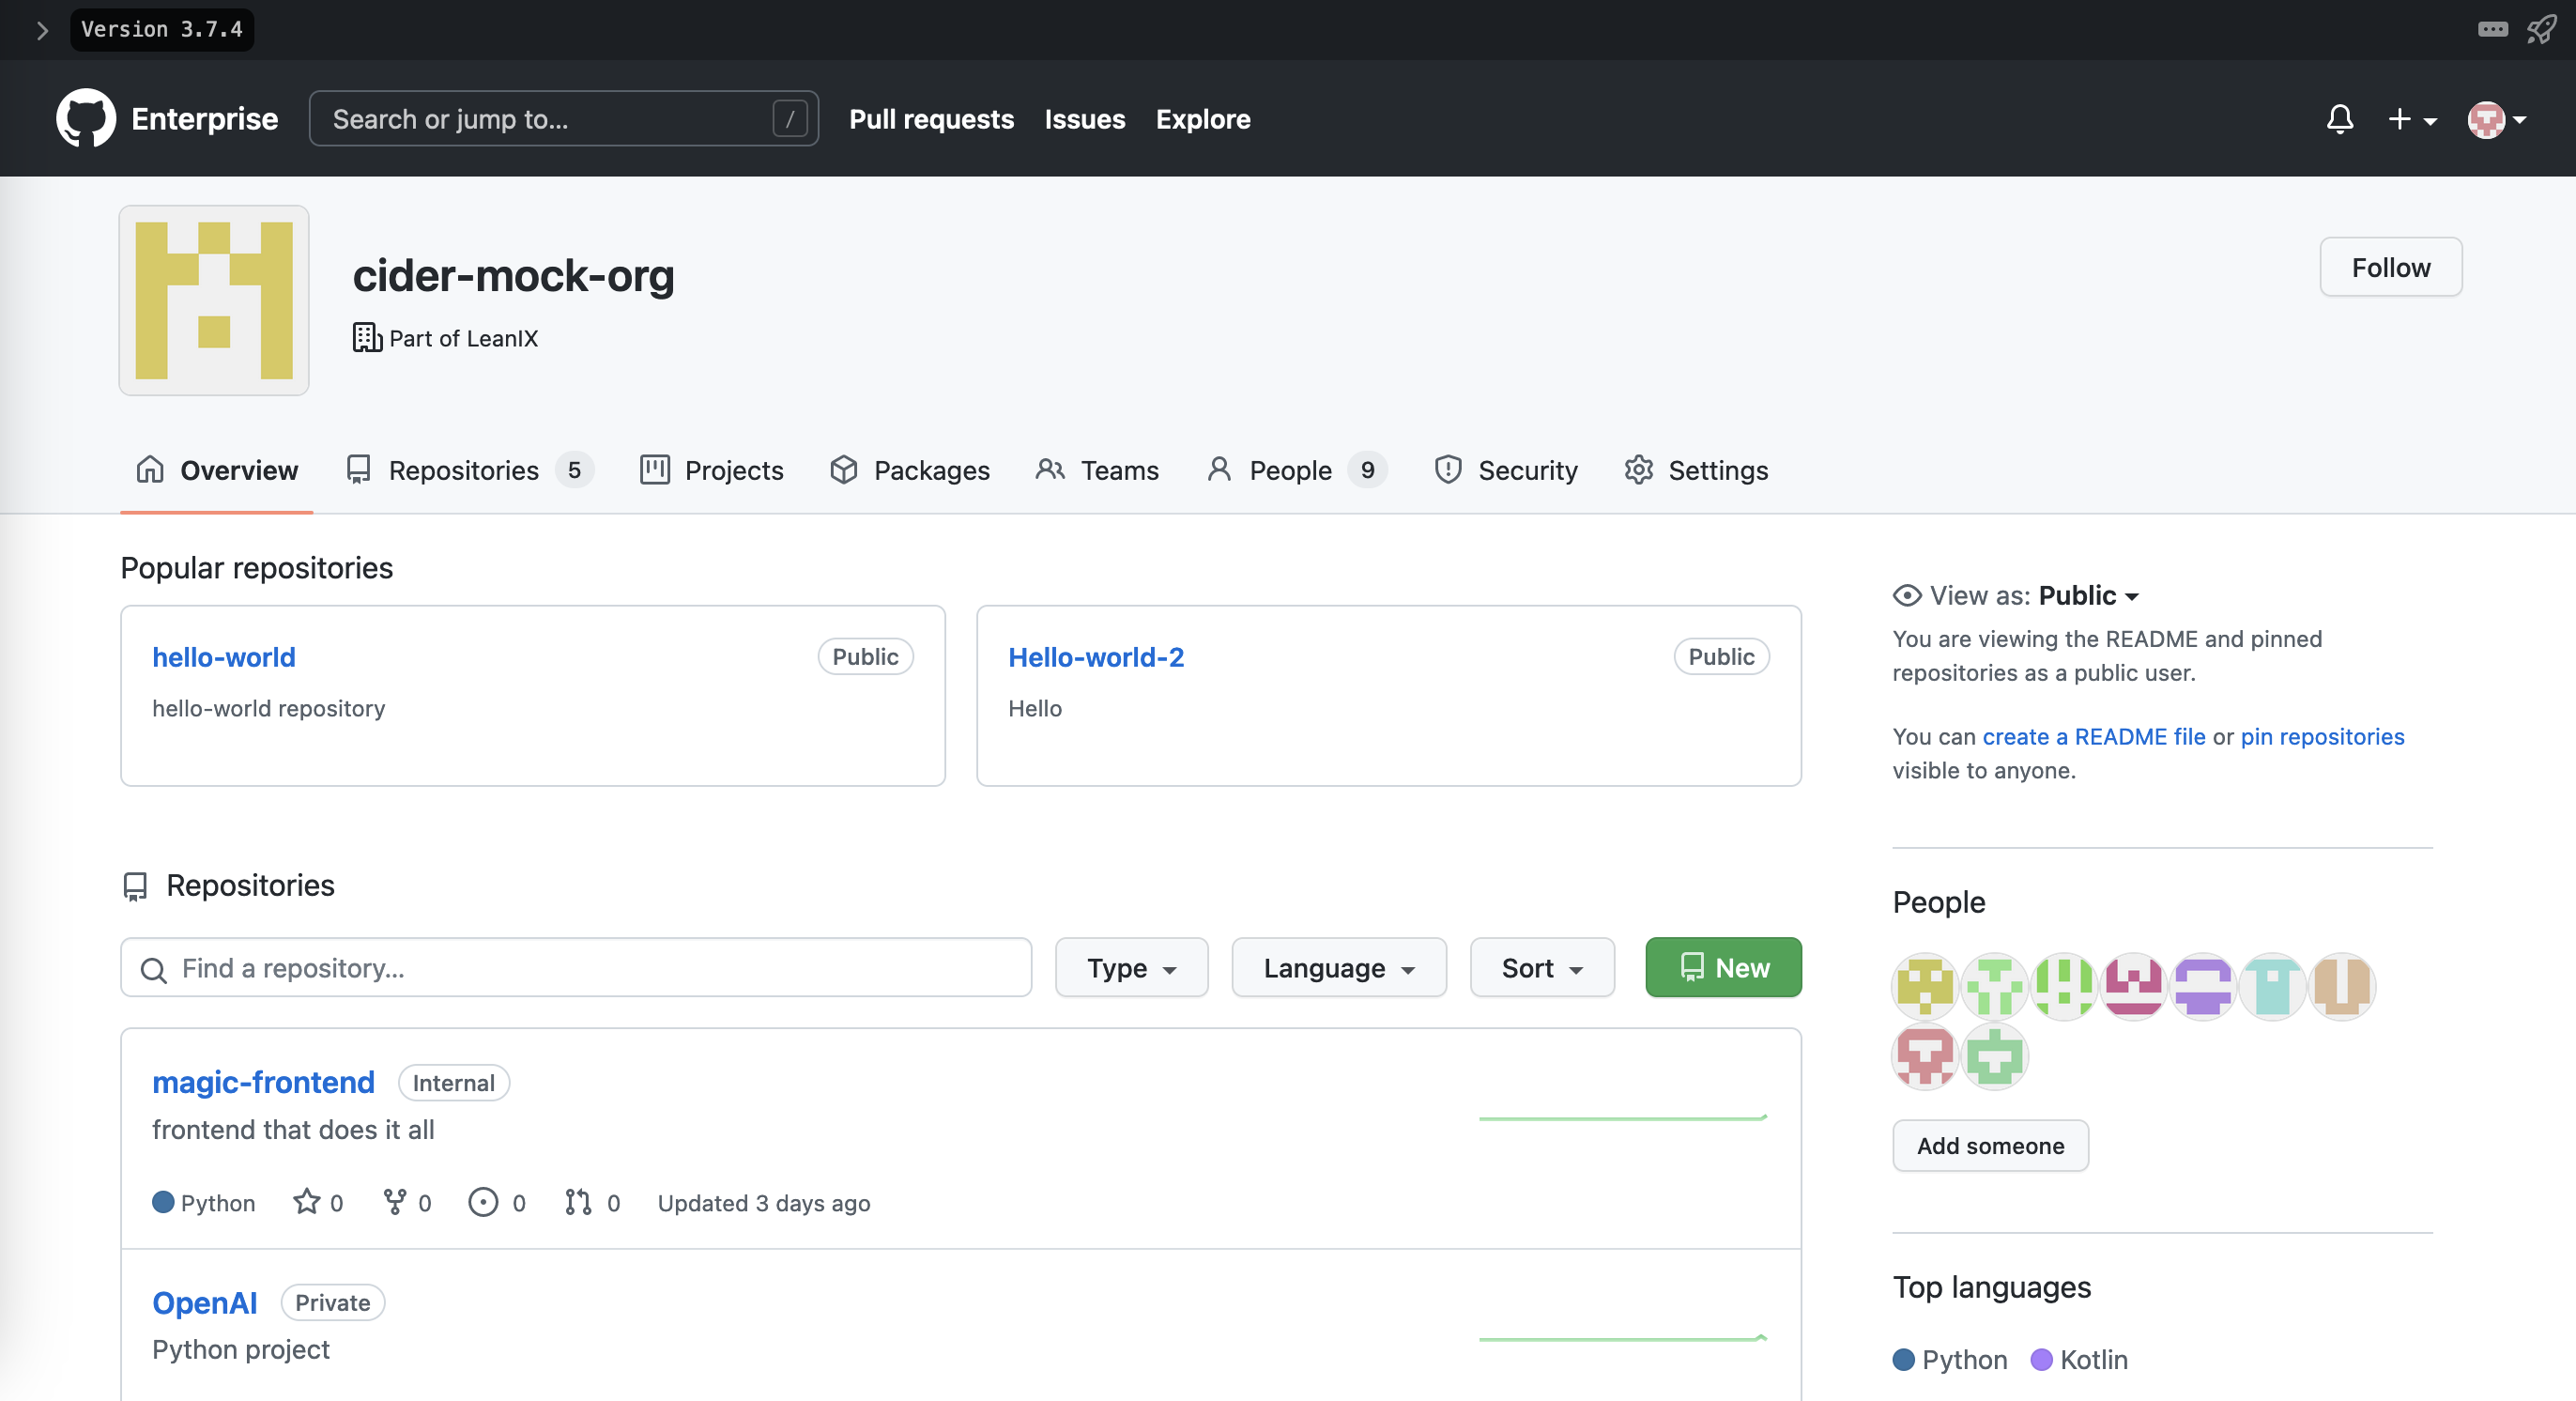
Task: Open the Security tab
Action: click(x=1506, y=469)
